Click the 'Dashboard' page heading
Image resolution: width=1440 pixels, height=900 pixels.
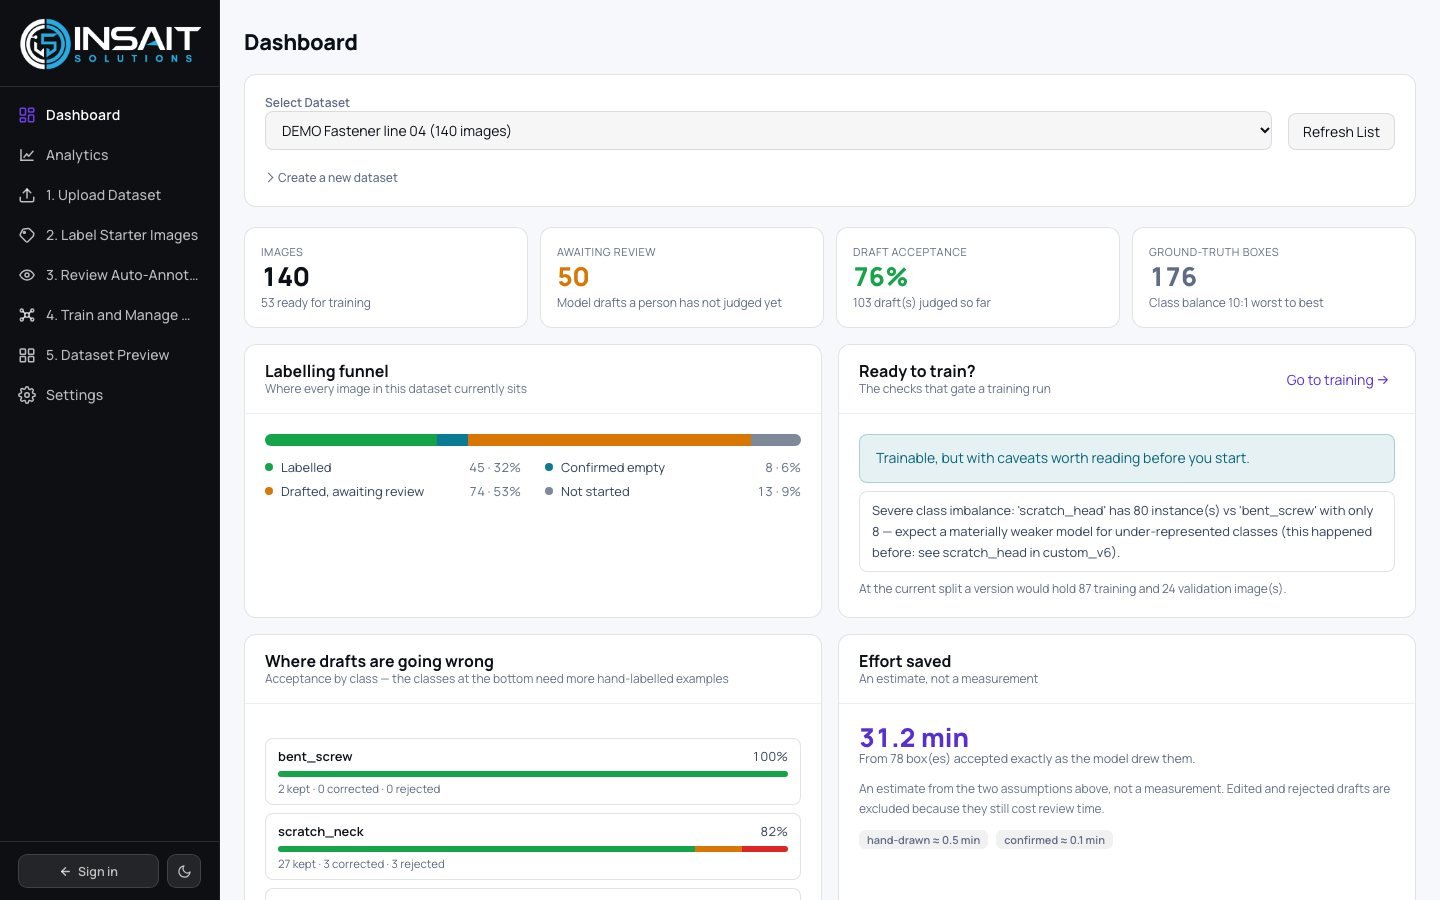(x=301, y=42)
